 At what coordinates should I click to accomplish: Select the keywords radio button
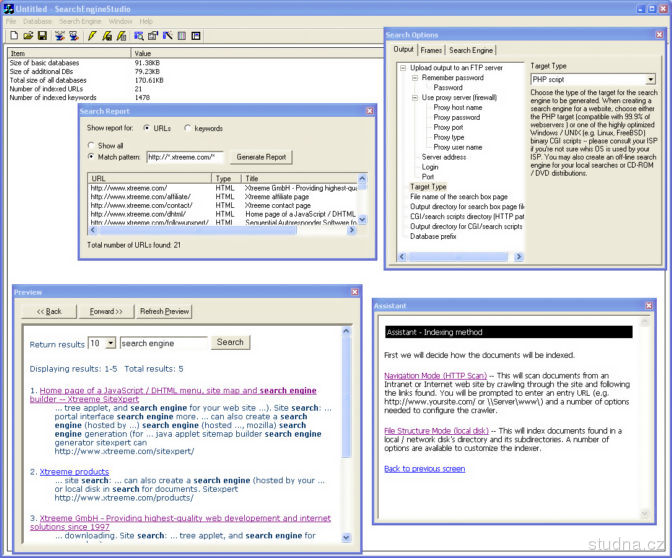pyautogui.click(x=187, y=129)
